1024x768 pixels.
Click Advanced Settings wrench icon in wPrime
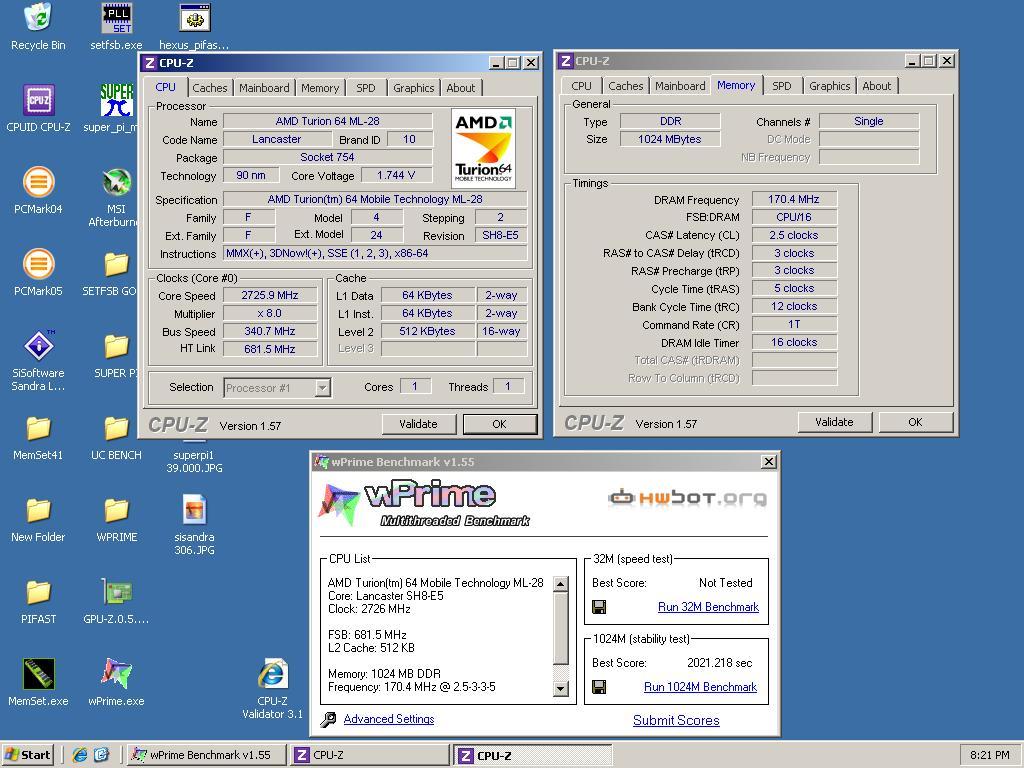(328, 720)
